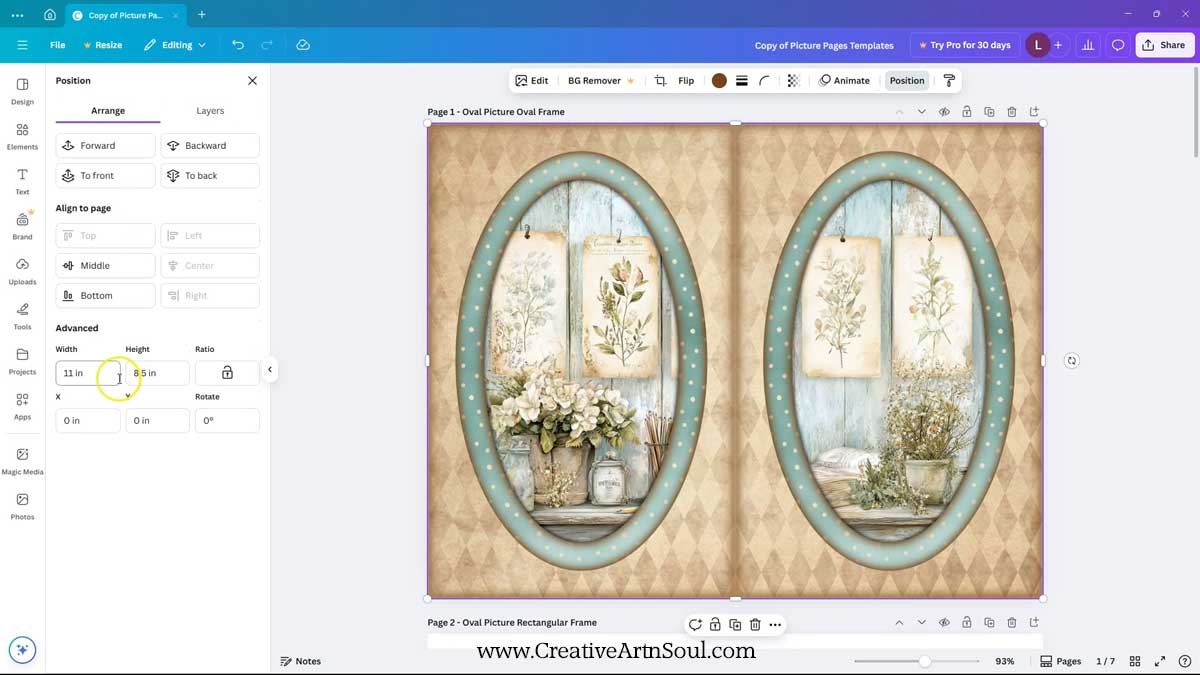Lock Page 1 with the padlock icon
Viewport: 1200px width, 675px height.
(x=967, y=112)
